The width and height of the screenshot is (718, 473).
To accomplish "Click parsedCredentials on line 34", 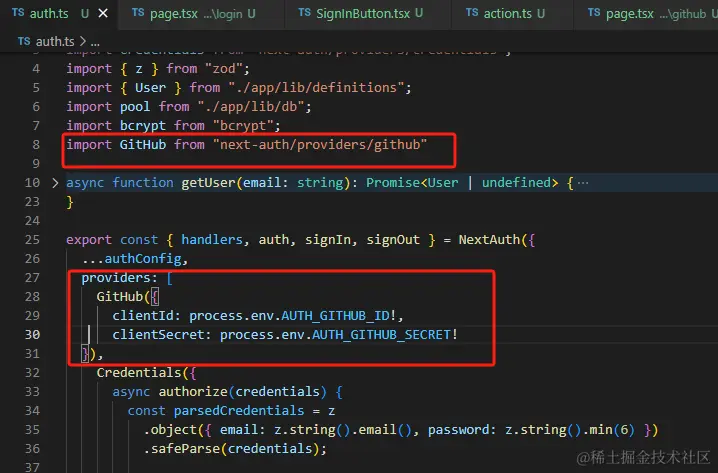I will (x=239, y=411).
